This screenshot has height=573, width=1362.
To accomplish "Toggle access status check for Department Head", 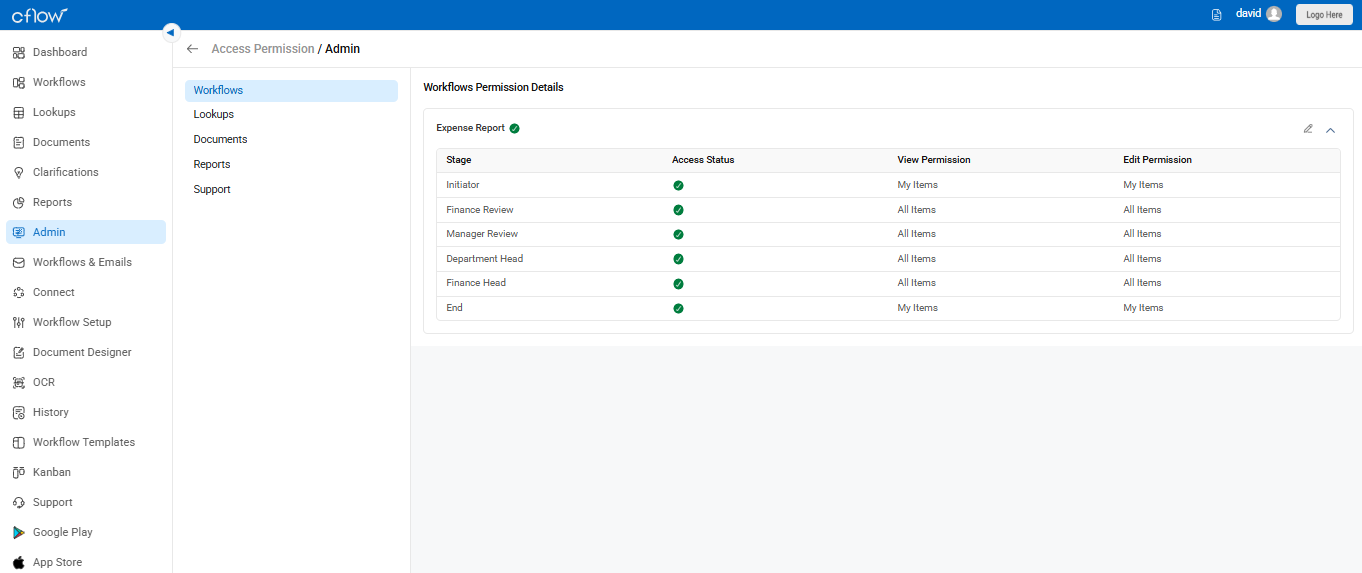I will pos(678,259).
